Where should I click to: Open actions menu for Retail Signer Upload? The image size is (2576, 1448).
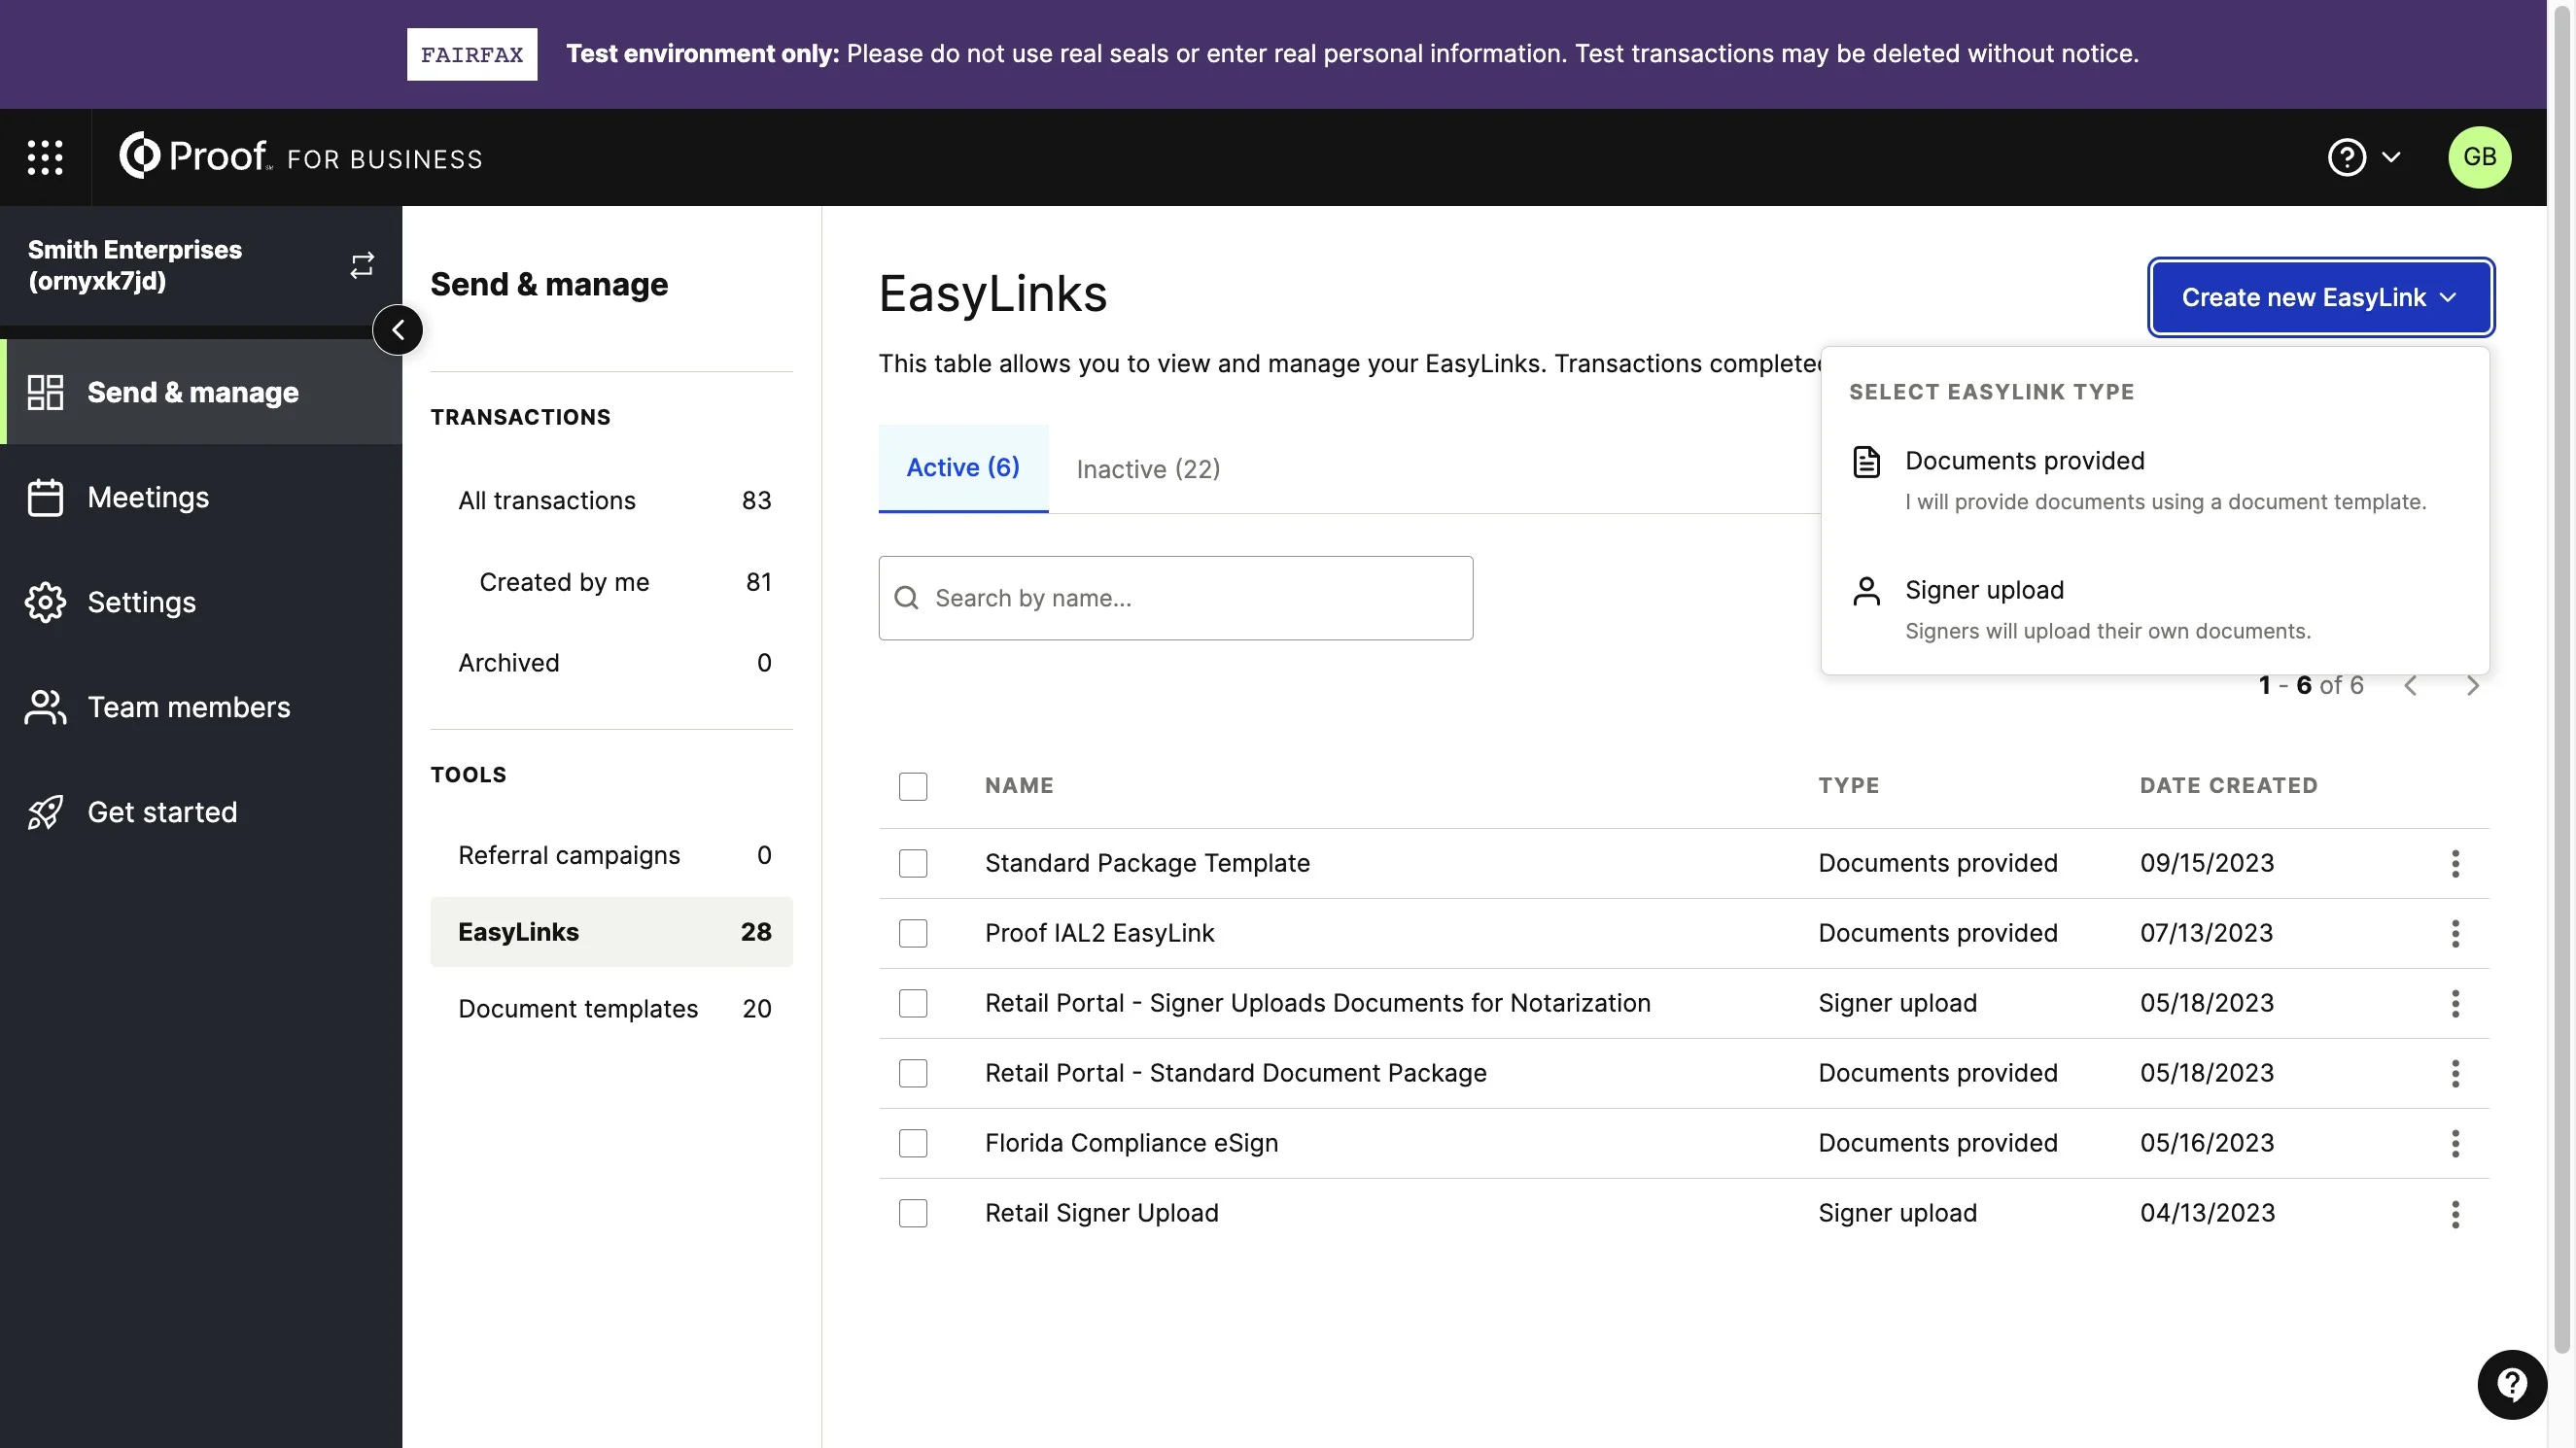2454,1214
